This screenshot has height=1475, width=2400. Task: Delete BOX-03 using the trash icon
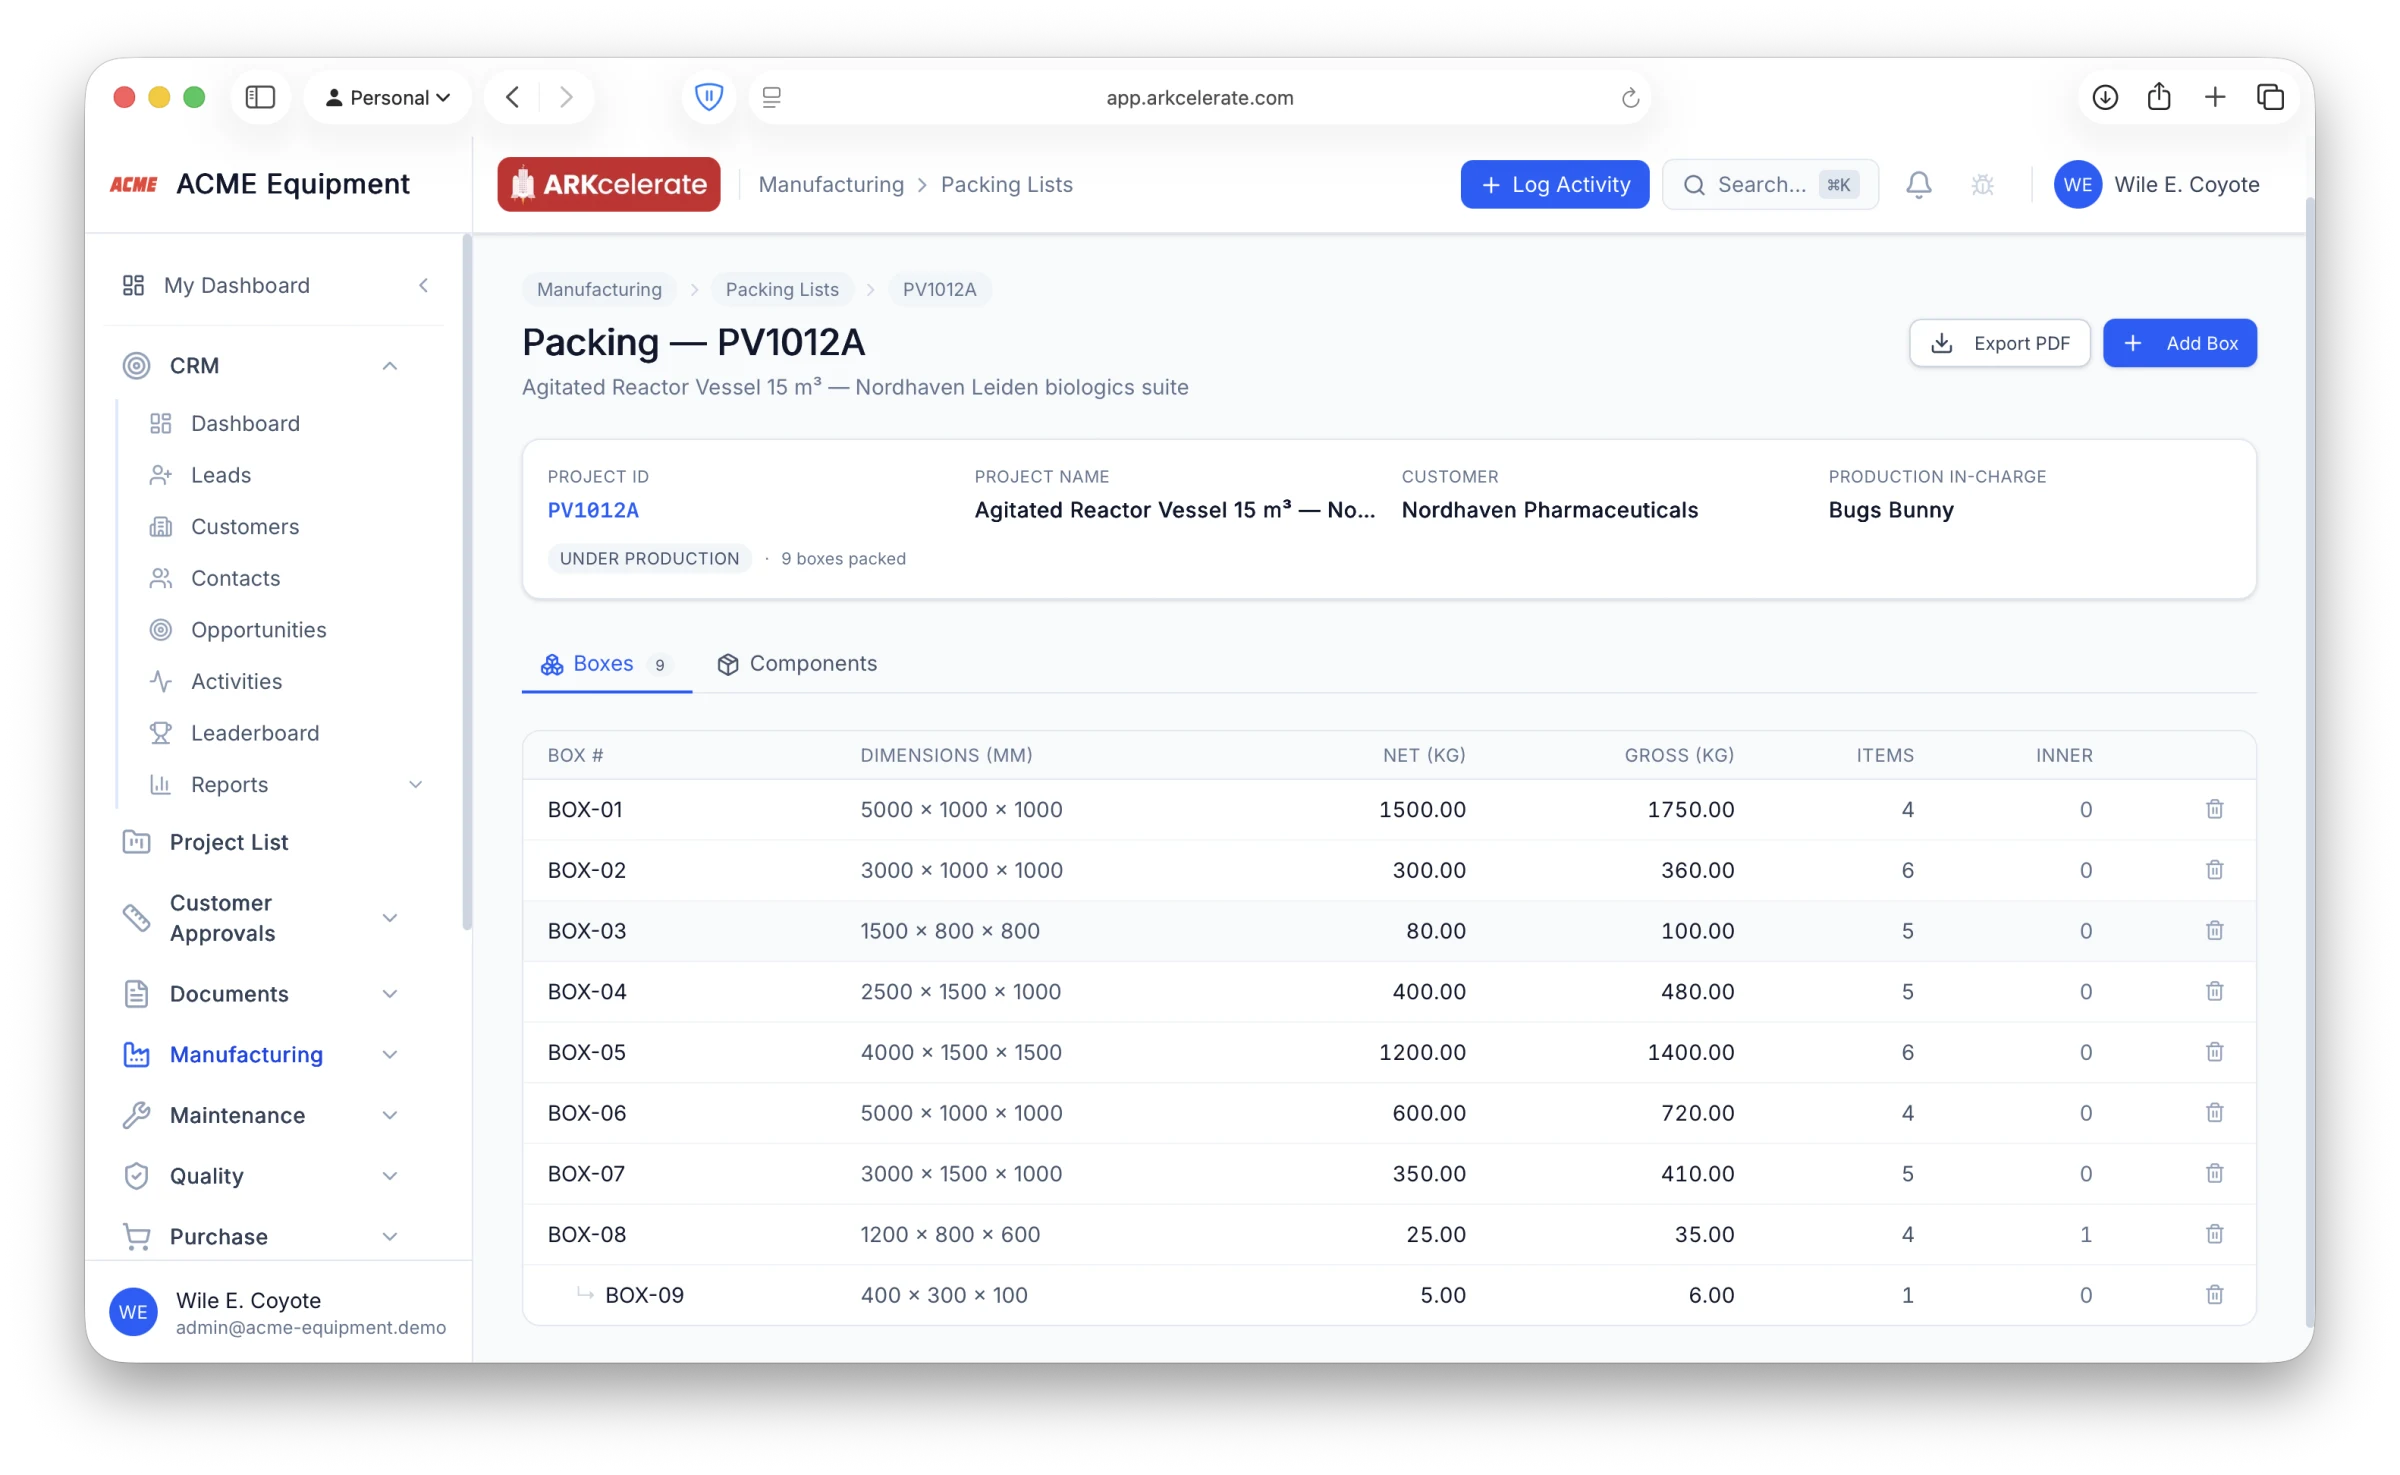click(x=2214, y=931)
